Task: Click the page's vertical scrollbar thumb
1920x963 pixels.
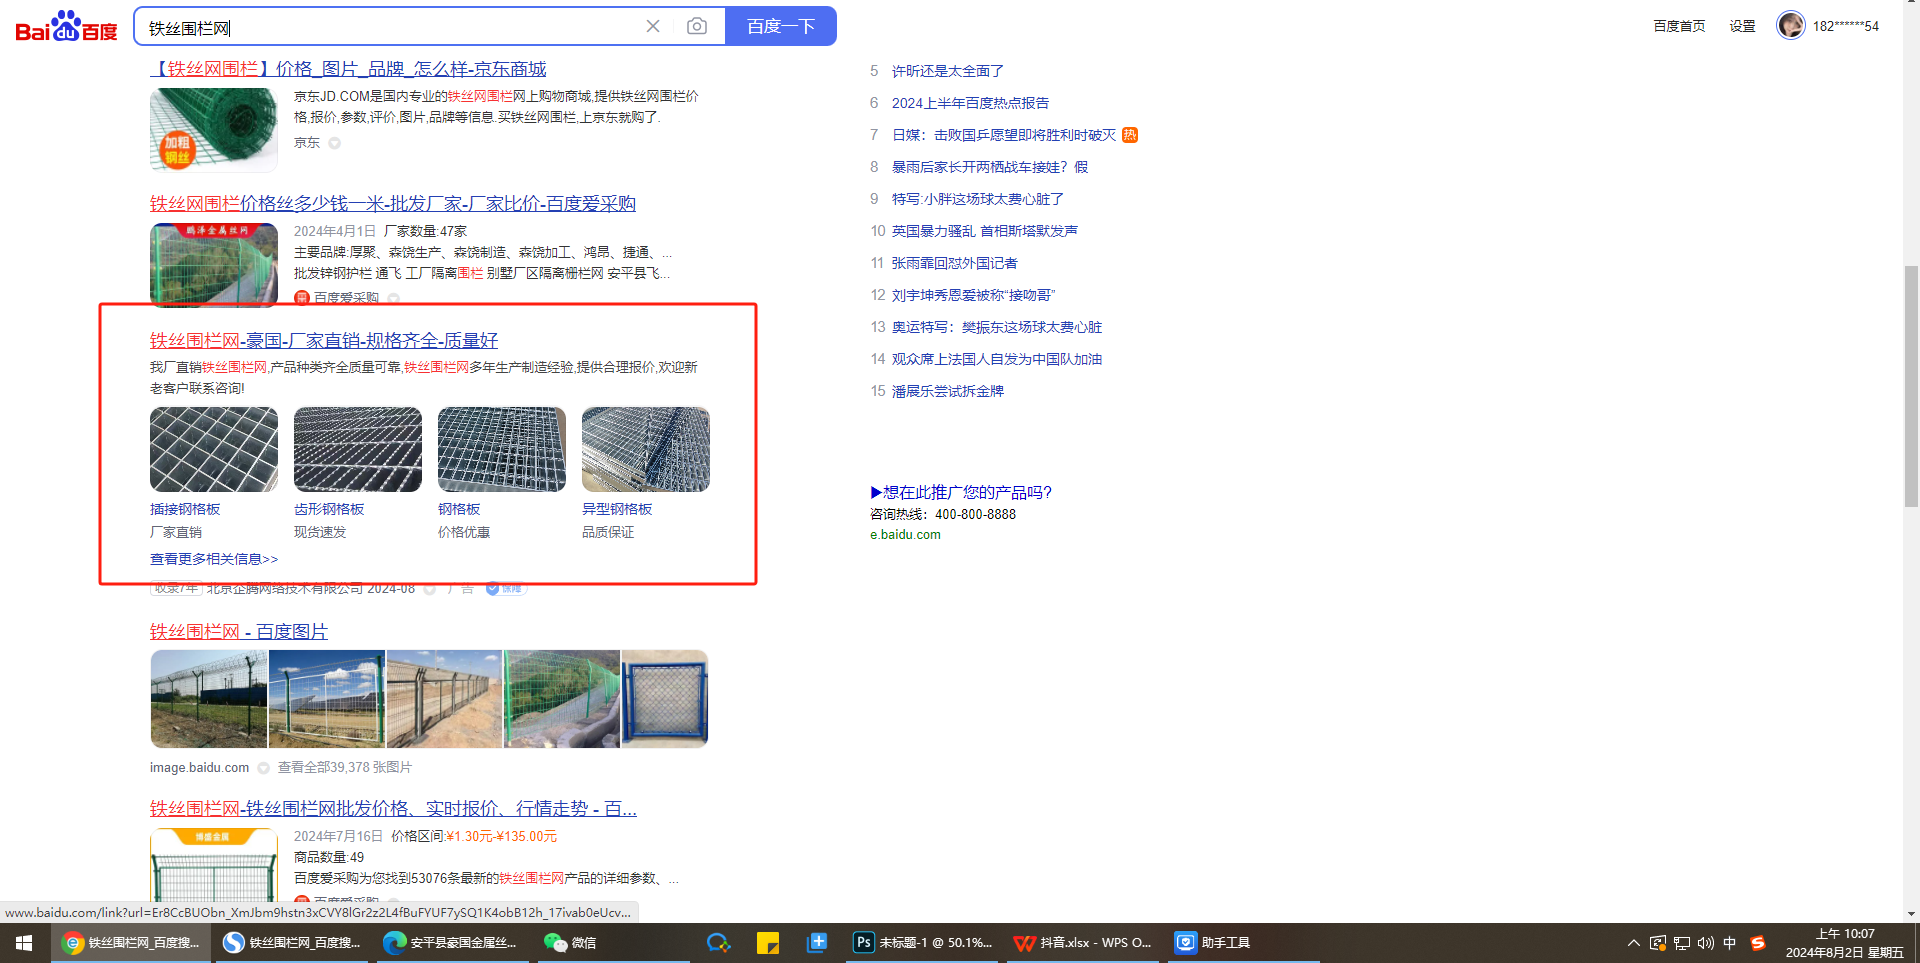Action: pyautogui.click(x=1911, y=386)
